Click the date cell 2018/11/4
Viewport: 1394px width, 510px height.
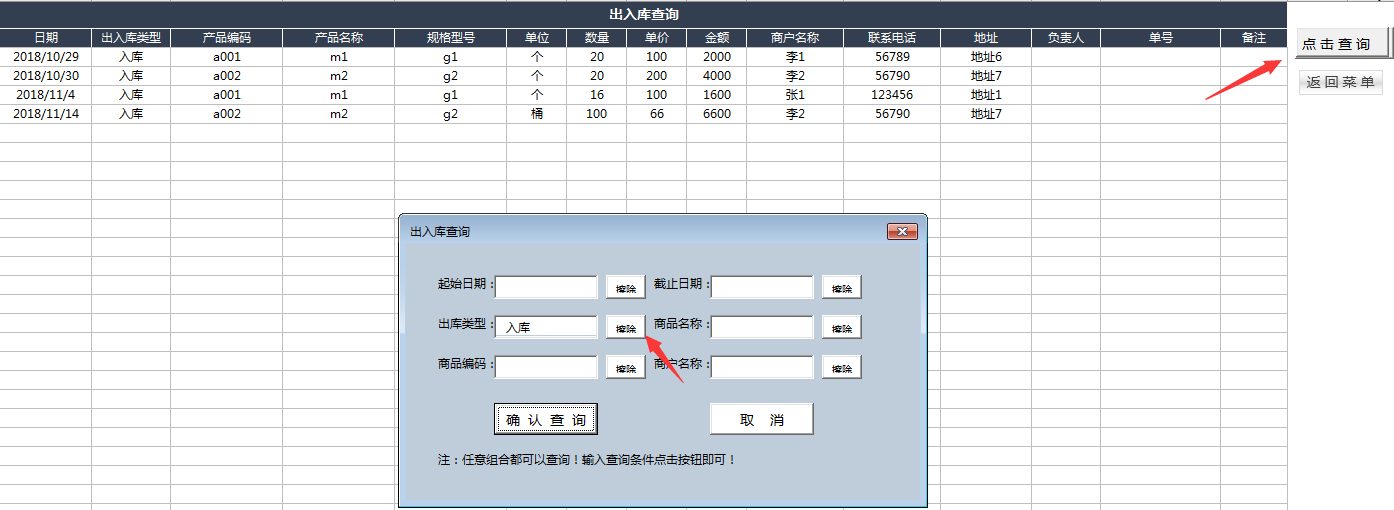tap(46, 95)
